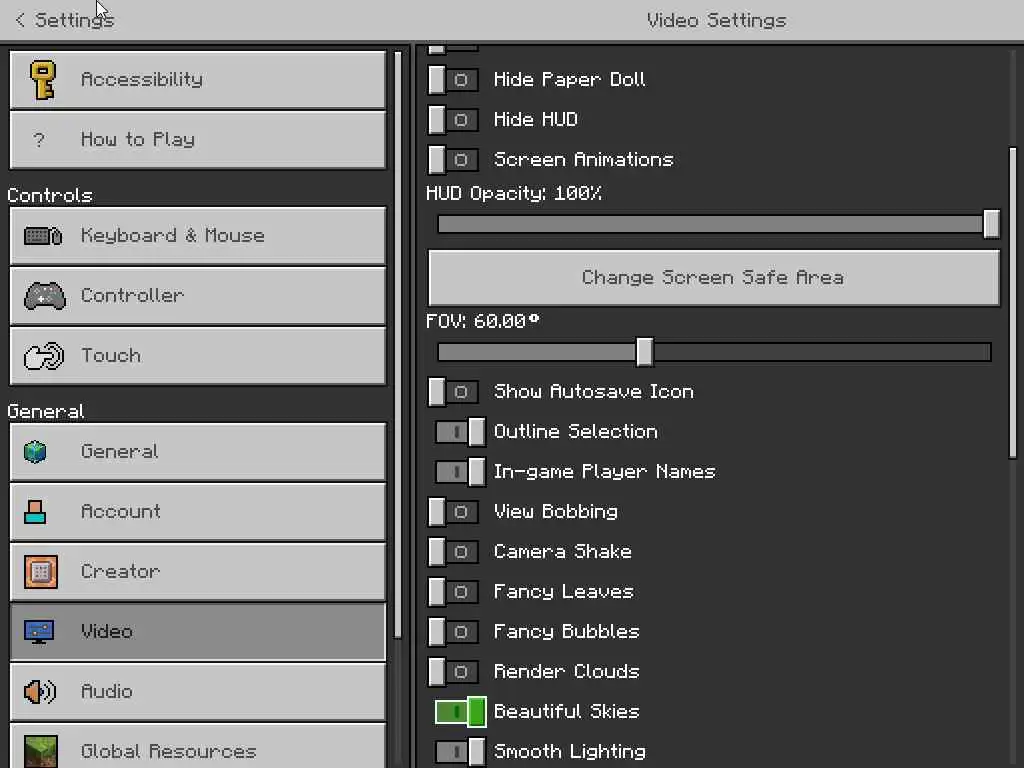1024x768 pixels.
Task: Open the Accessibility settings tab
Action: pos(198,80)
